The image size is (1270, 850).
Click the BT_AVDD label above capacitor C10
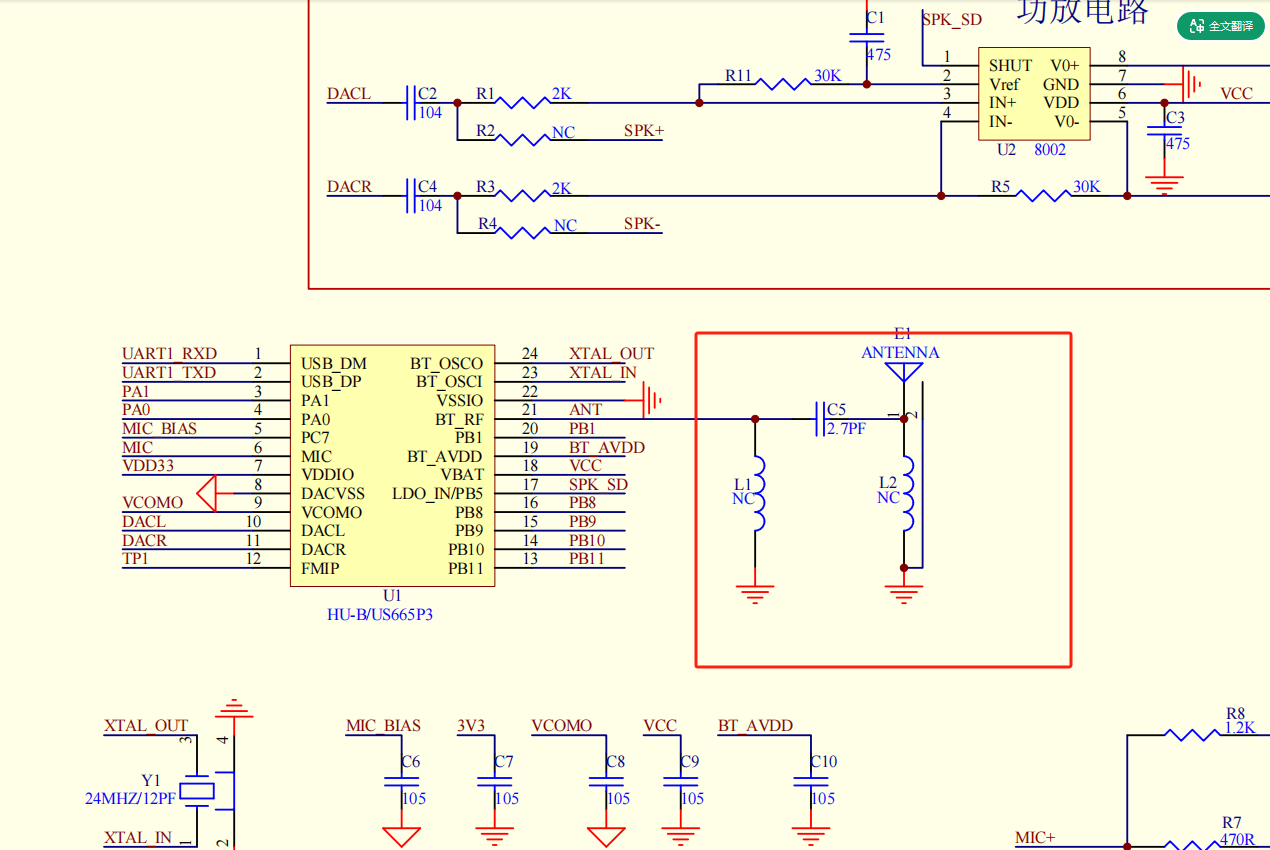click(x=755, y=726)
